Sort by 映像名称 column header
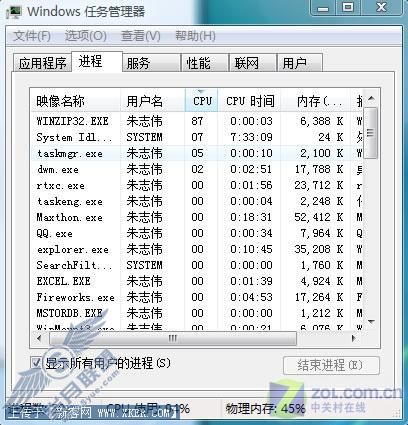The image size is (408, 425). [x=75, y=101]
